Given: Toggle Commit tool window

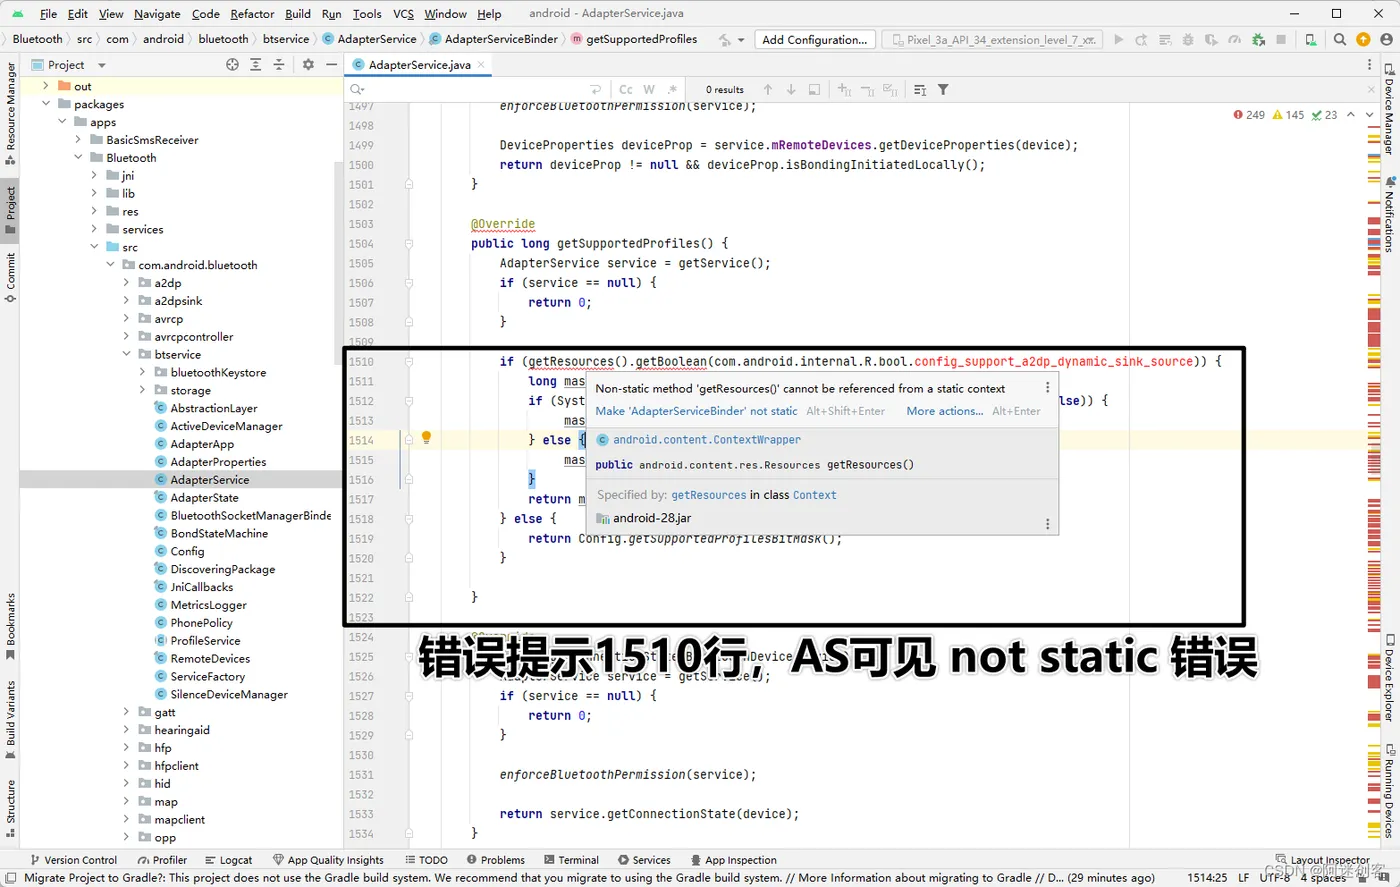Looking at the screenshot, I should coord(10,278).
